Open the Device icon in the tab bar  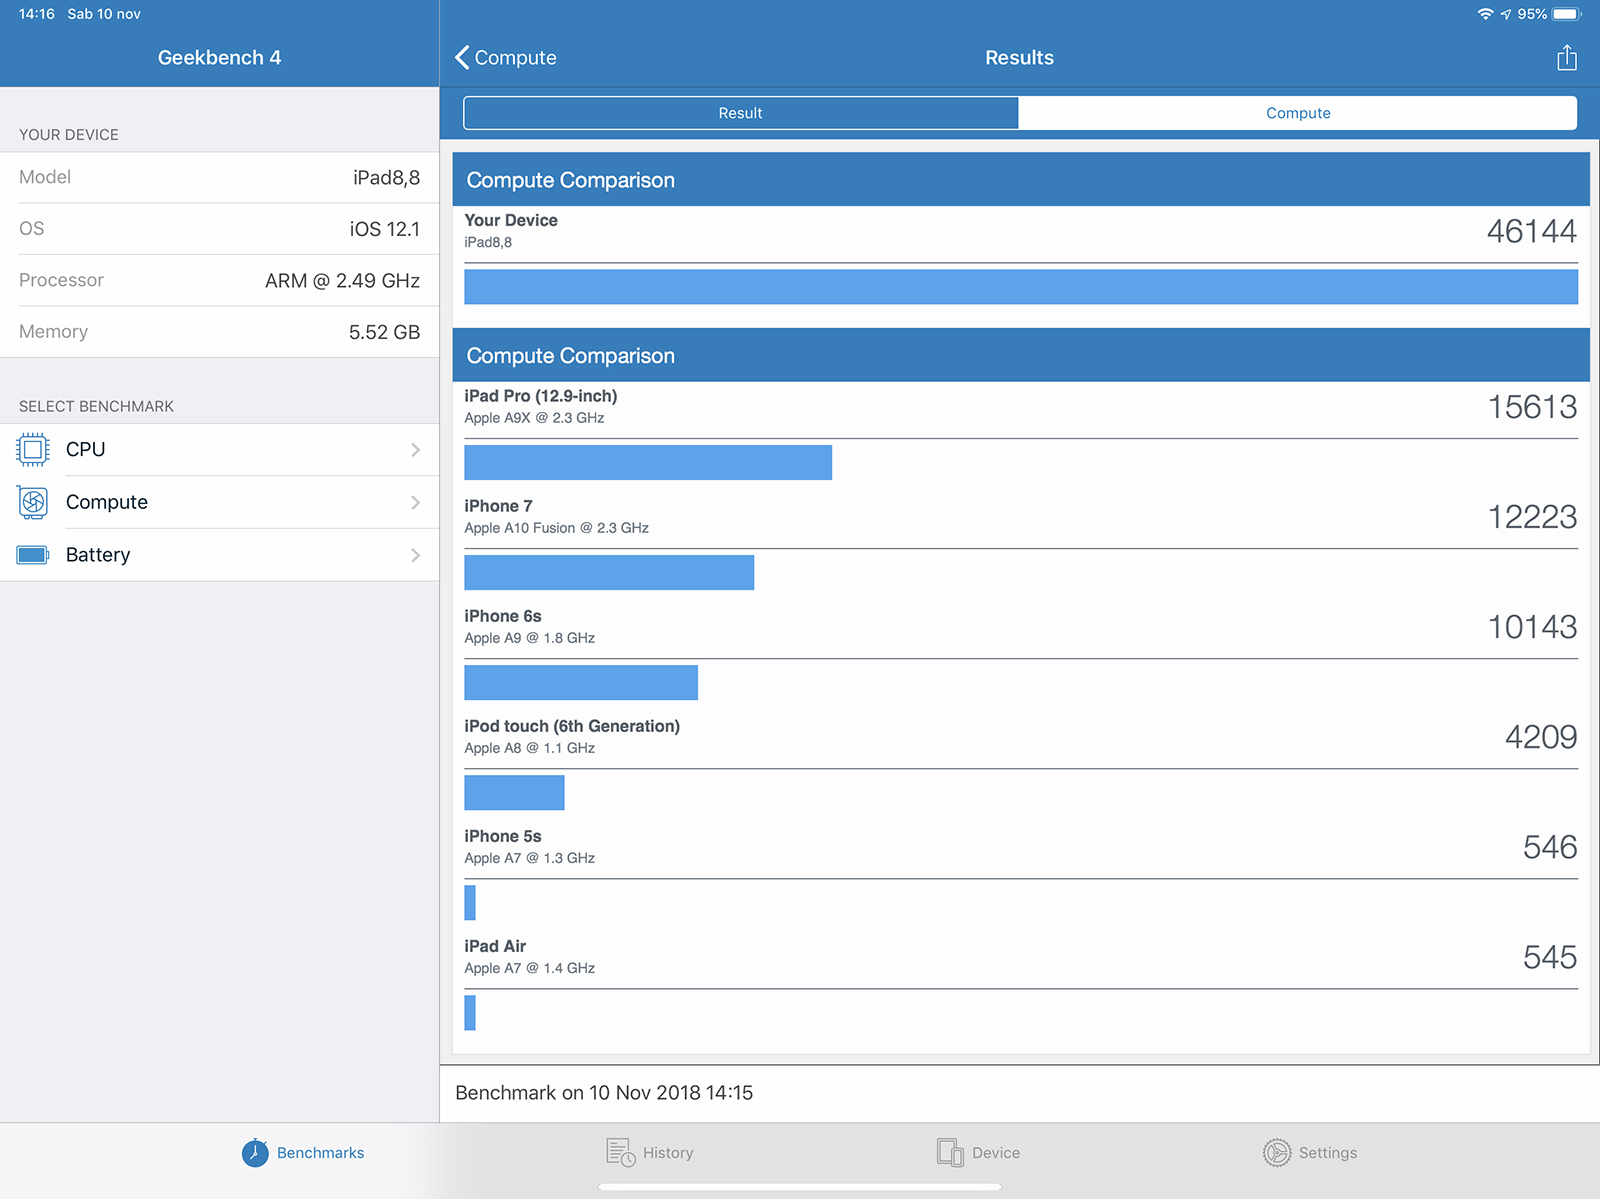(950, 1152)
